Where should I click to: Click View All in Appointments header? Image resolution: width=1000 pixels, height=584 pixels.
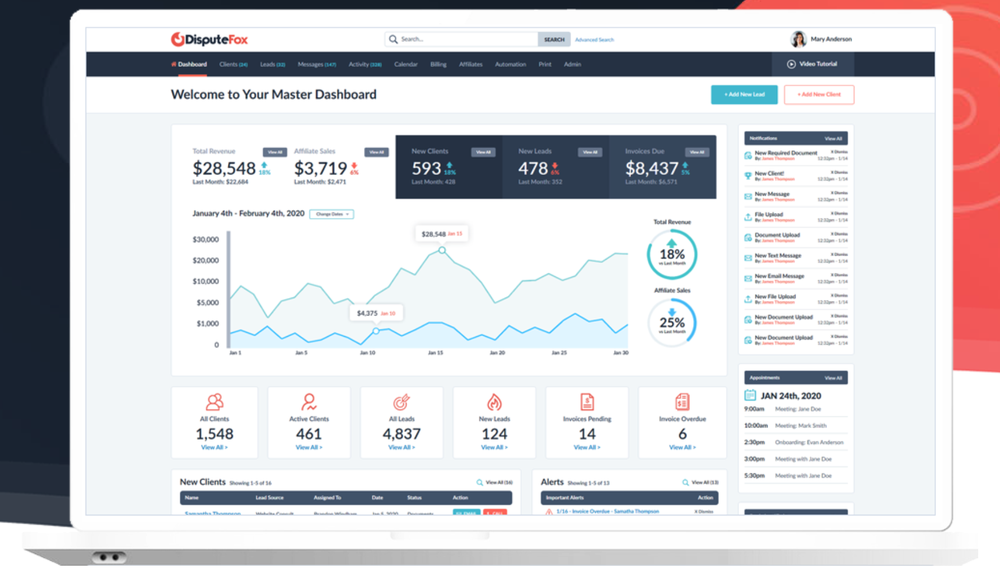click(833, 378)
